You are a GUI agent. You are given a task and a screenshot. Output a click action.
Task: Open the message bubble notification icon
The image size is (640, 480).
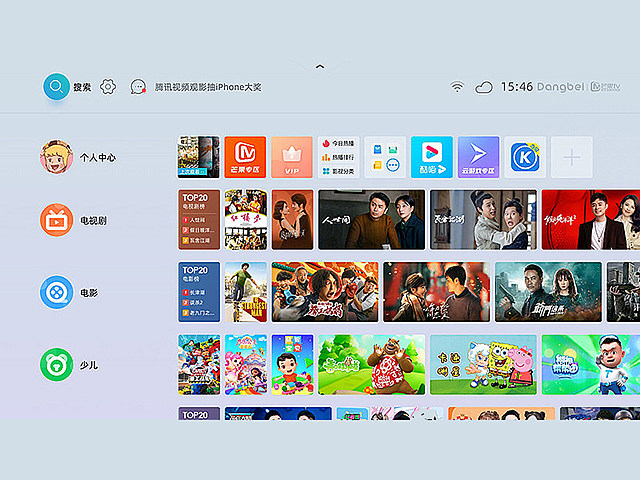click(138, 87)
